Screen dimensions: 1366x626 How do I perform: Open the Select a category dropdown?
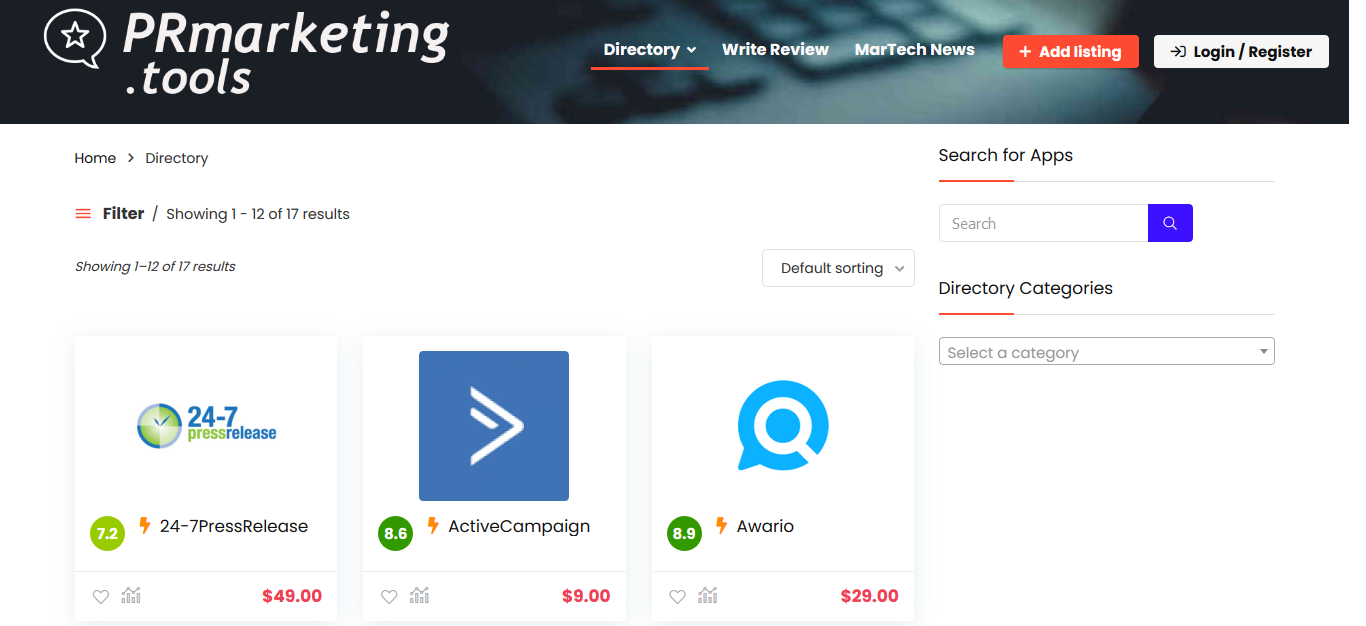1107,351
